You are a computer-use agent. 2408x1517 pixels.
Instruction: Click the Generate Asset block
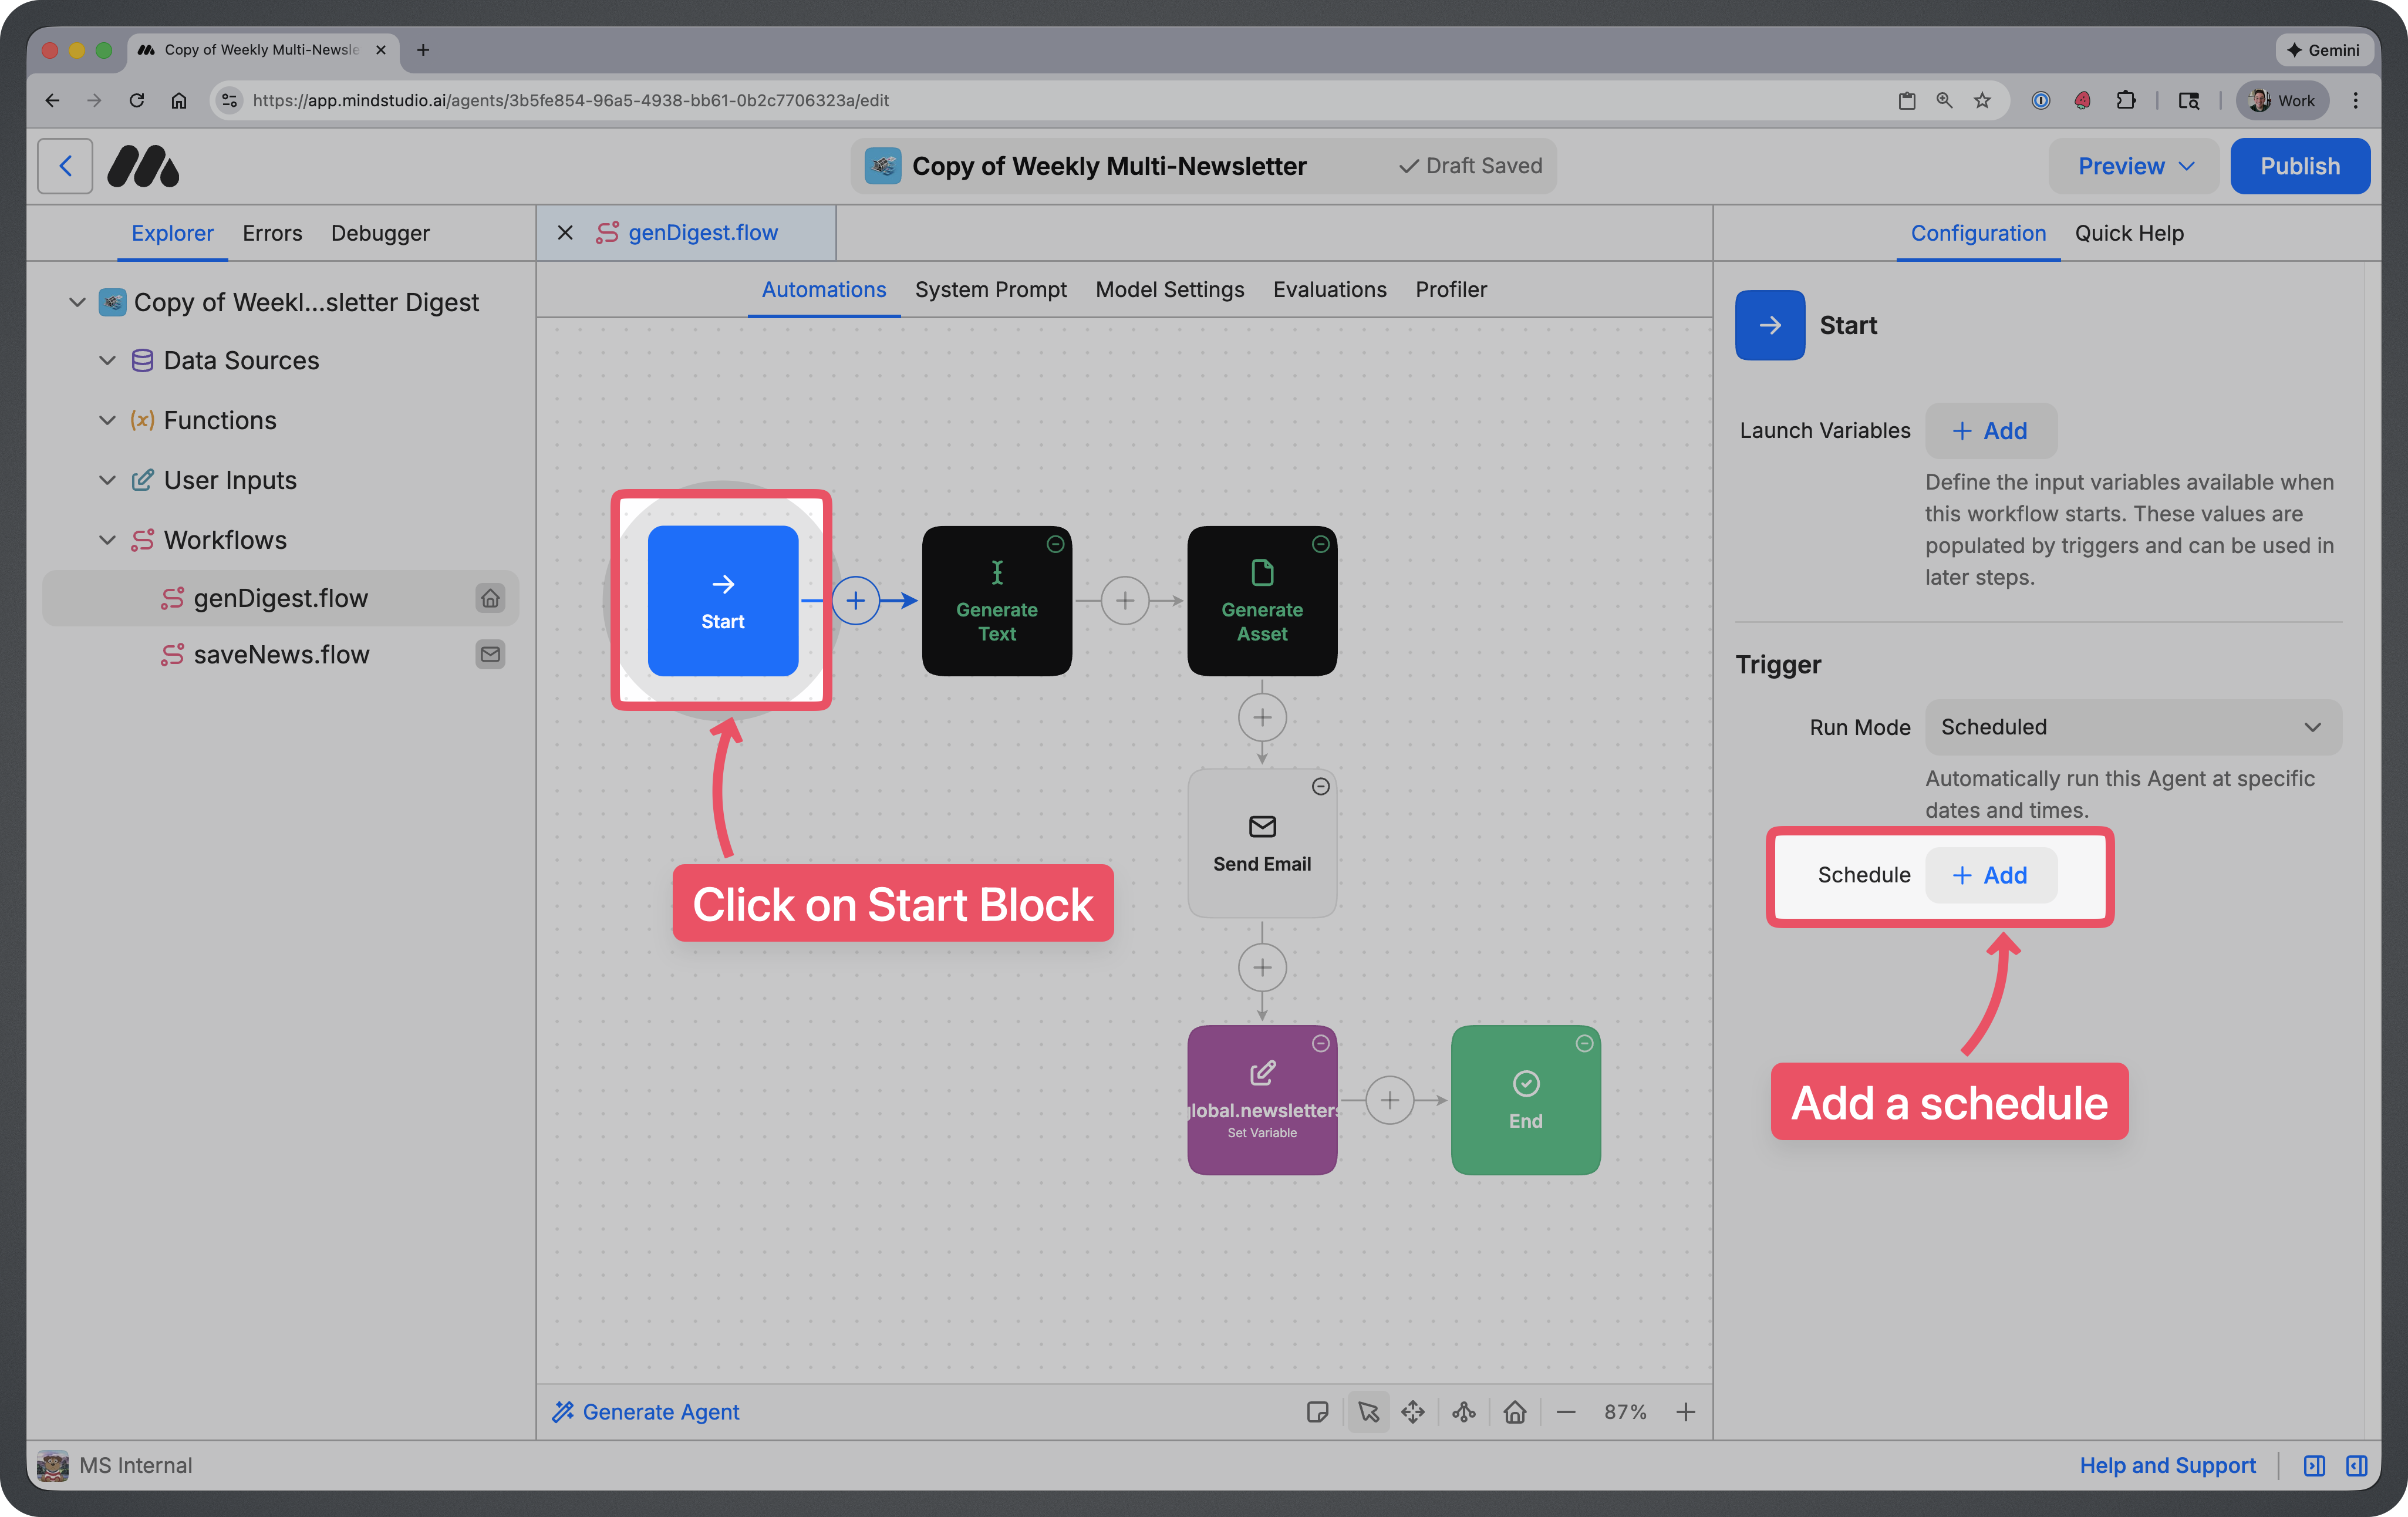1262,601
